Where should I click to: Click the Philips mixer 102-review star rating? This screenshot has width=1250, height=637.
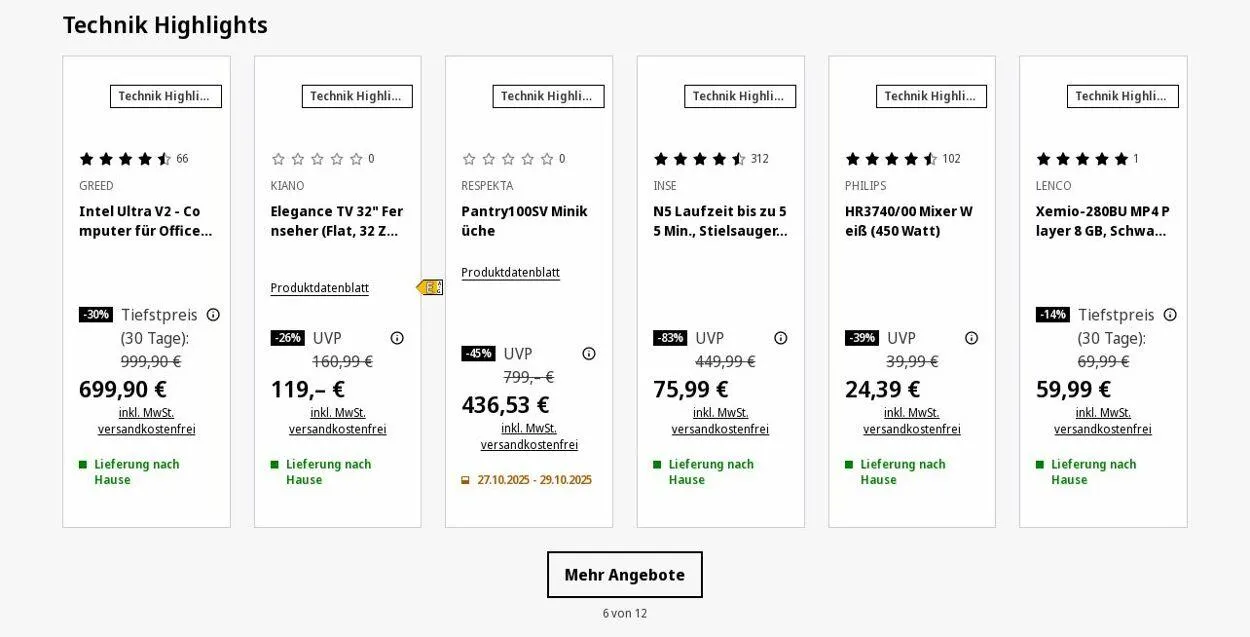891,159
